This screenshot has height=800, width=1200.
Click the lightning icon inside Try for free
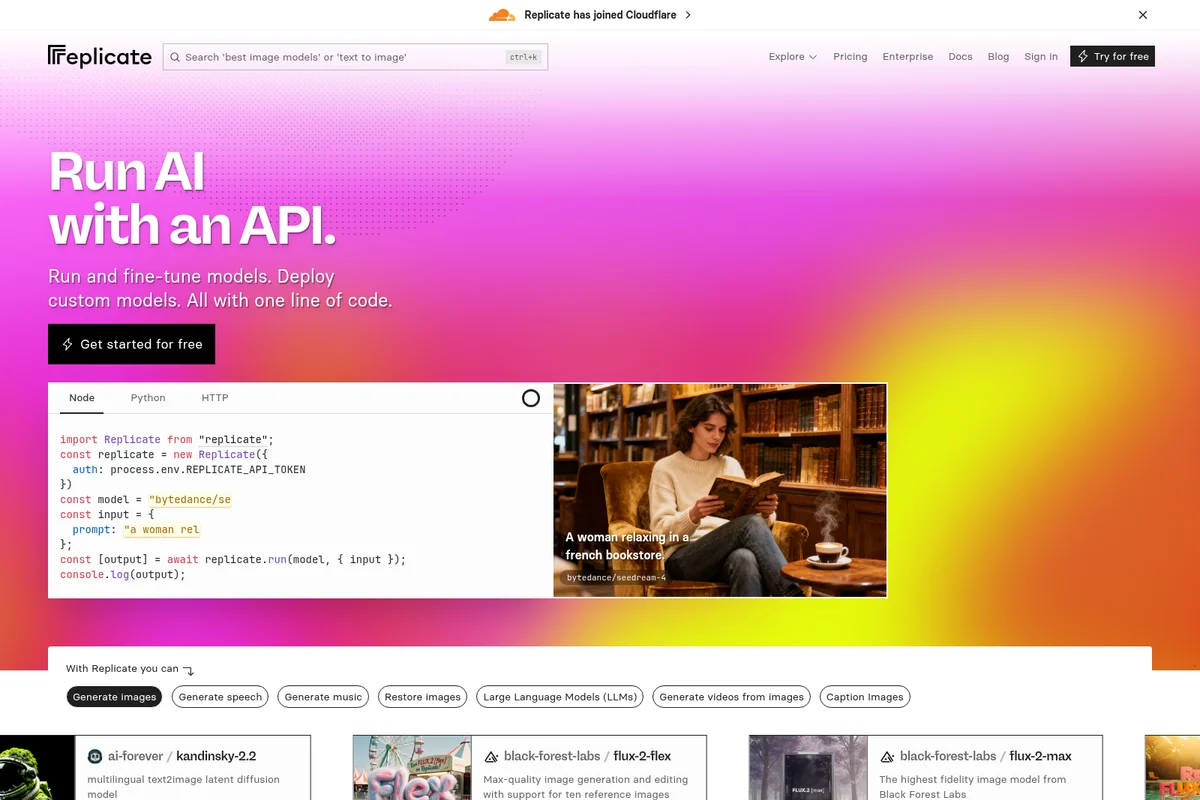click(x=1081, y=56)
